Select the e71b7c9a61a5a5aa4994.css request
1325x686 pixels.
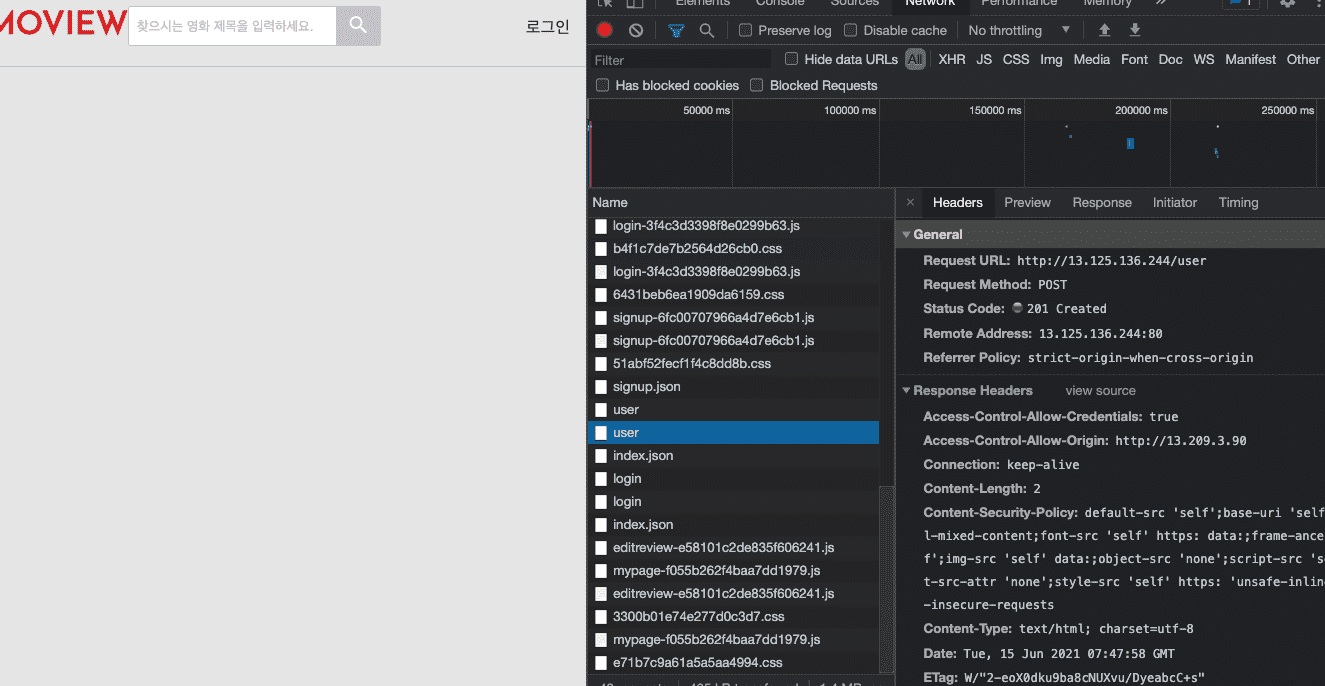coord(697,663)
